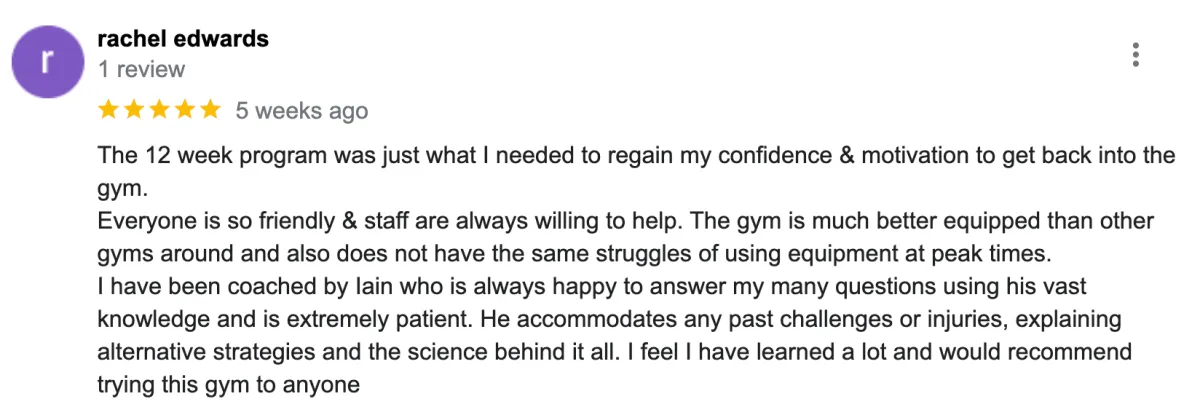Viewport: 1200px width, 415px height.
Task: Select the fifth rating star
Action: (208, 110)
